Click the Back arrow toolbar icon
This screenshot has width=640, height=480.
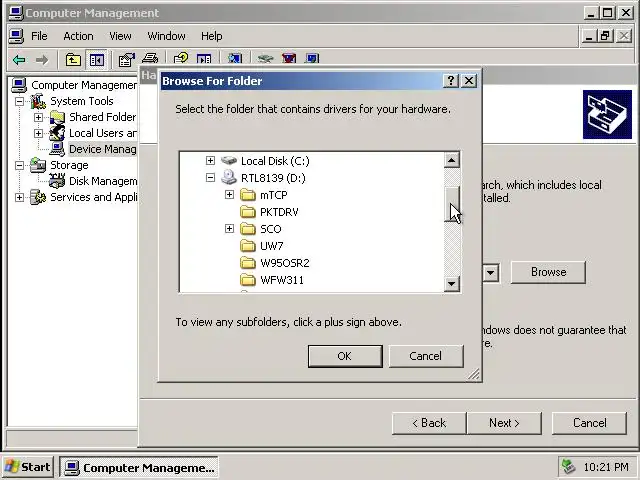pyautogui.click(x=19, y=60)
